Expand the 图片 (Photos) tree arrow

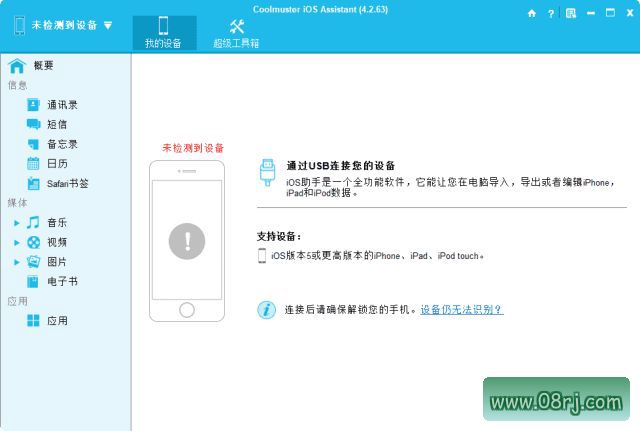[17, 262]
